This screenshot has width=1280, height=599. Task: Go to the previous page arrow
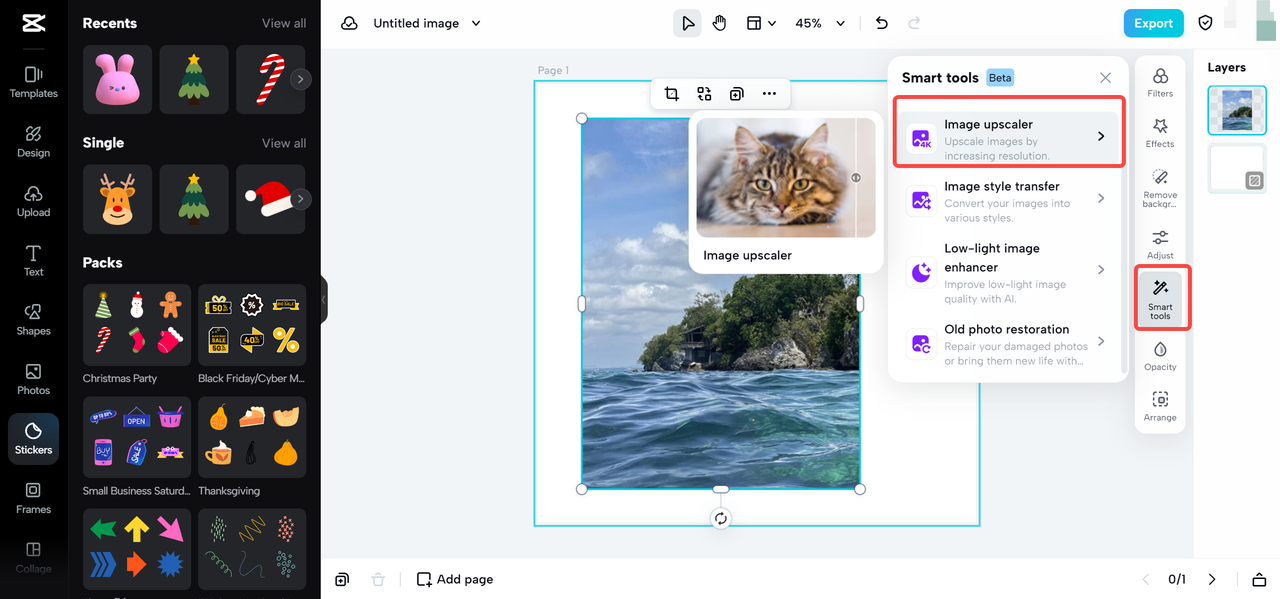point(1147,579)
